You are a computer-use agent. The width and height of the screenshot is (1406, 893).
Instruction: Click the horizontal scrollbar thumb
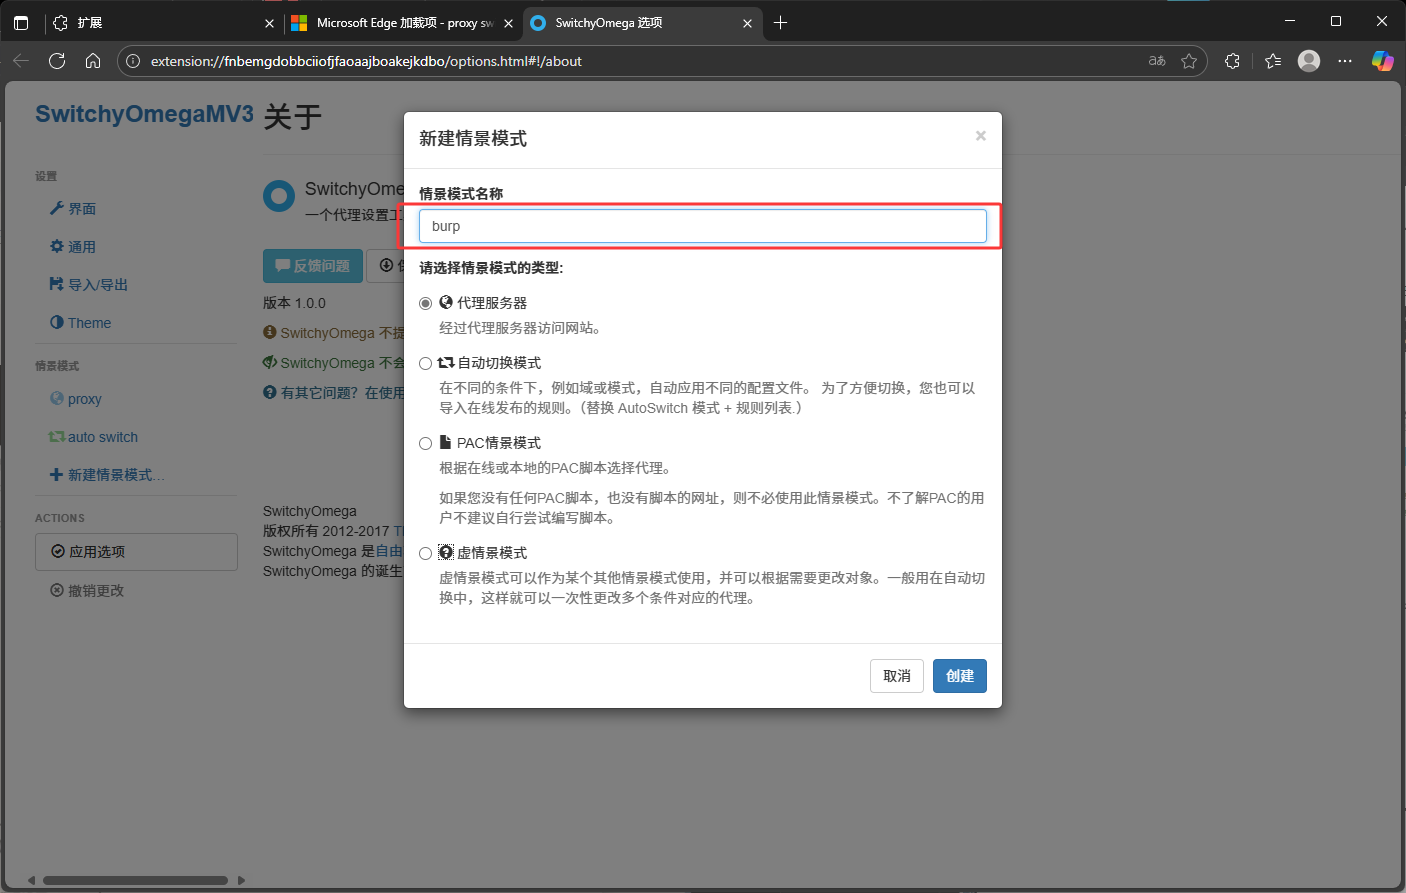coord(135,881)
